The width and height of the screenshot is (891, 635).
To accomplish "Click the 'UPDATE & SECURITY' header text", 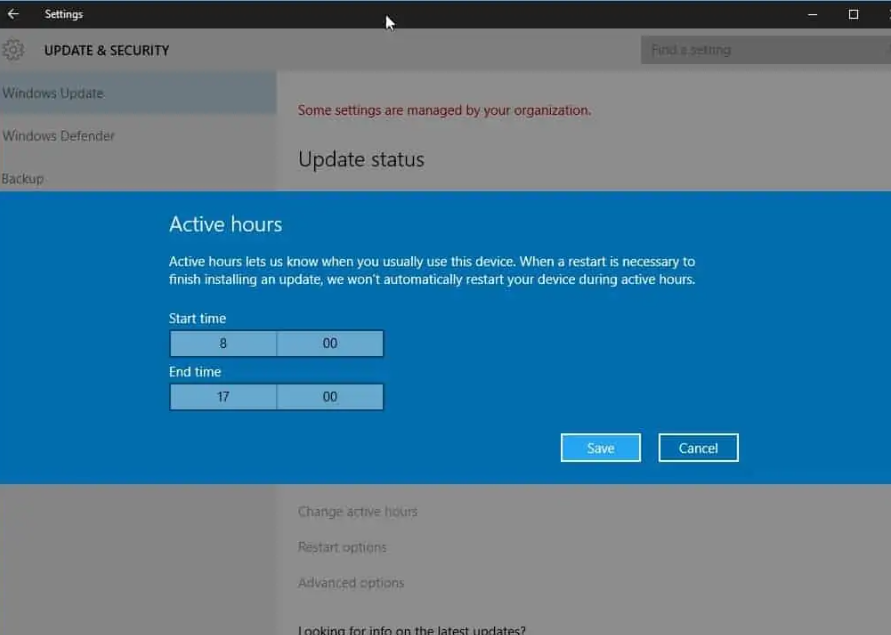I will [x=106, y=51].
